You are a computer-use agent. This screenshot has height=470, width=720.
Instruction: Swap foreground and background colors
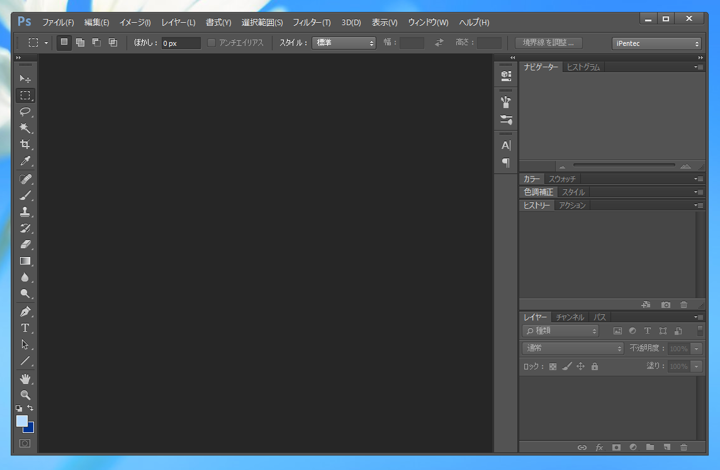click(30, 408)
